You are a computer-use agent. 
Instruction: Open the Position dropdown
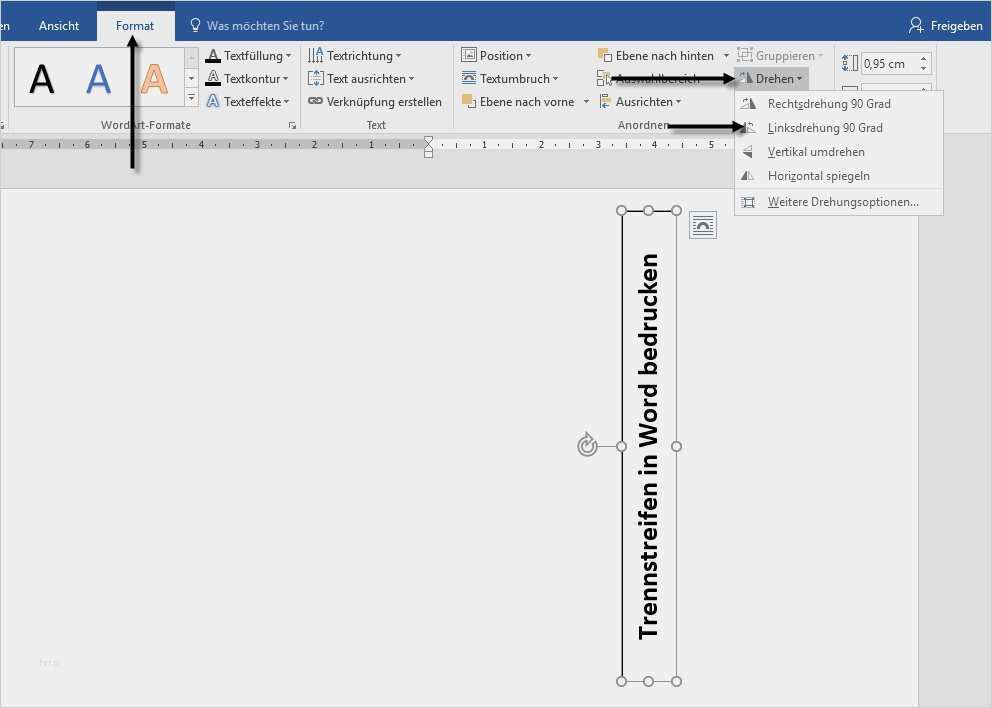coord(497,56)
